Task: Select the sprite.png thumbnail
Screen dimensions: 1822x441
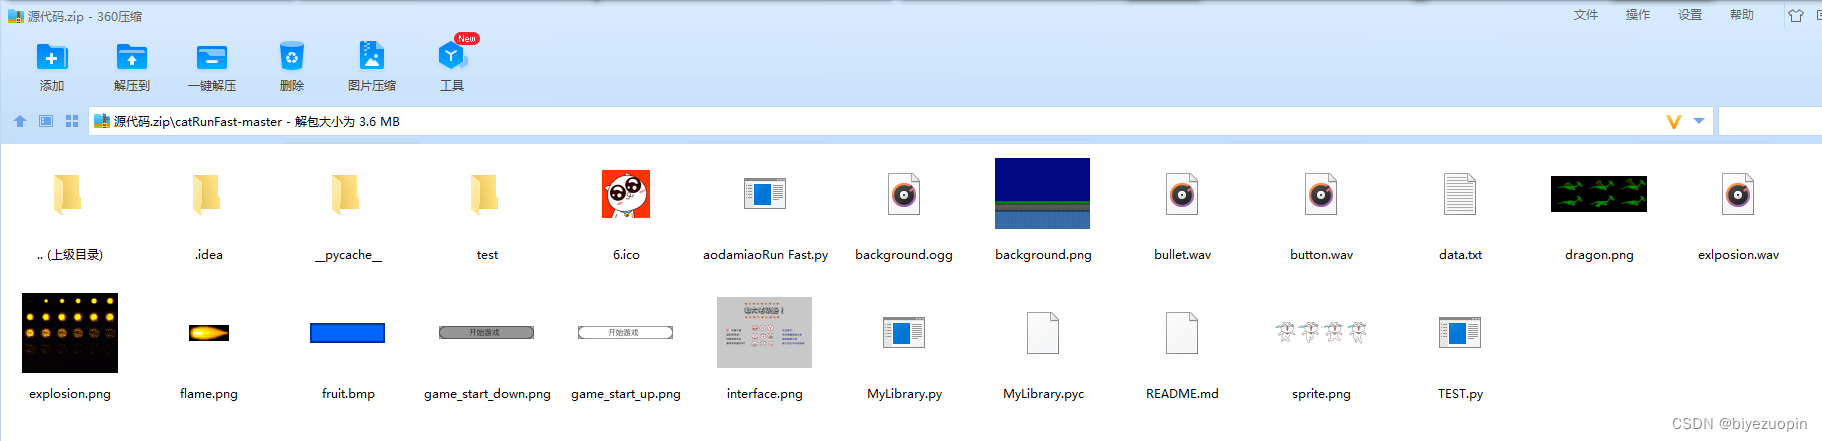Action: 1321,332
